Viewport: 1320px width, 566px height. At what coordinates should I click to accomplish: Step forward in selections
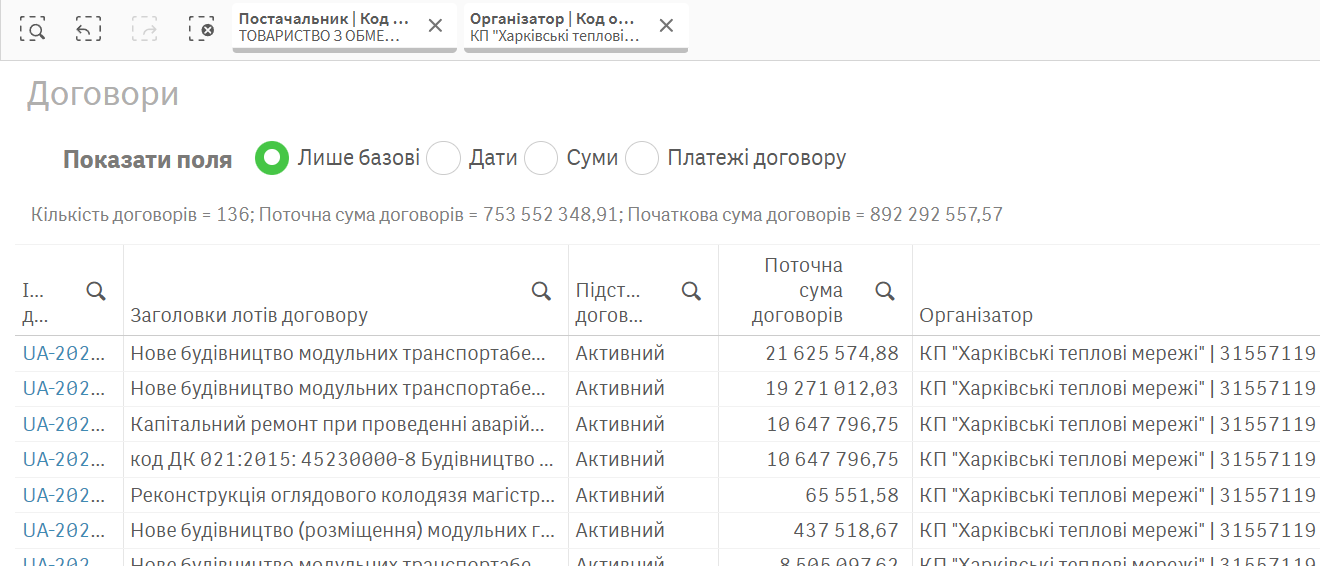pos(145,29)
